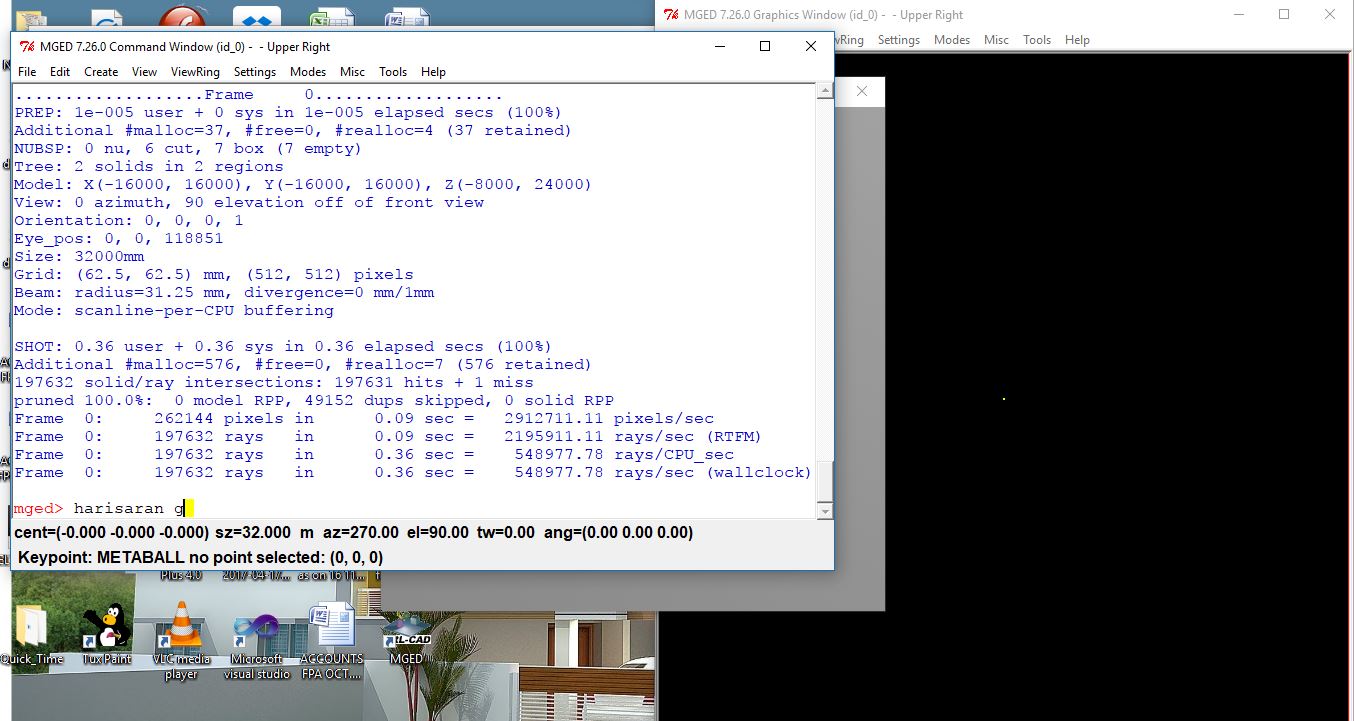Select the Word file icon next to Excel at the top of the desktop
The width and height of the screenshot is (1354, 721).
[x=407, y=18]
